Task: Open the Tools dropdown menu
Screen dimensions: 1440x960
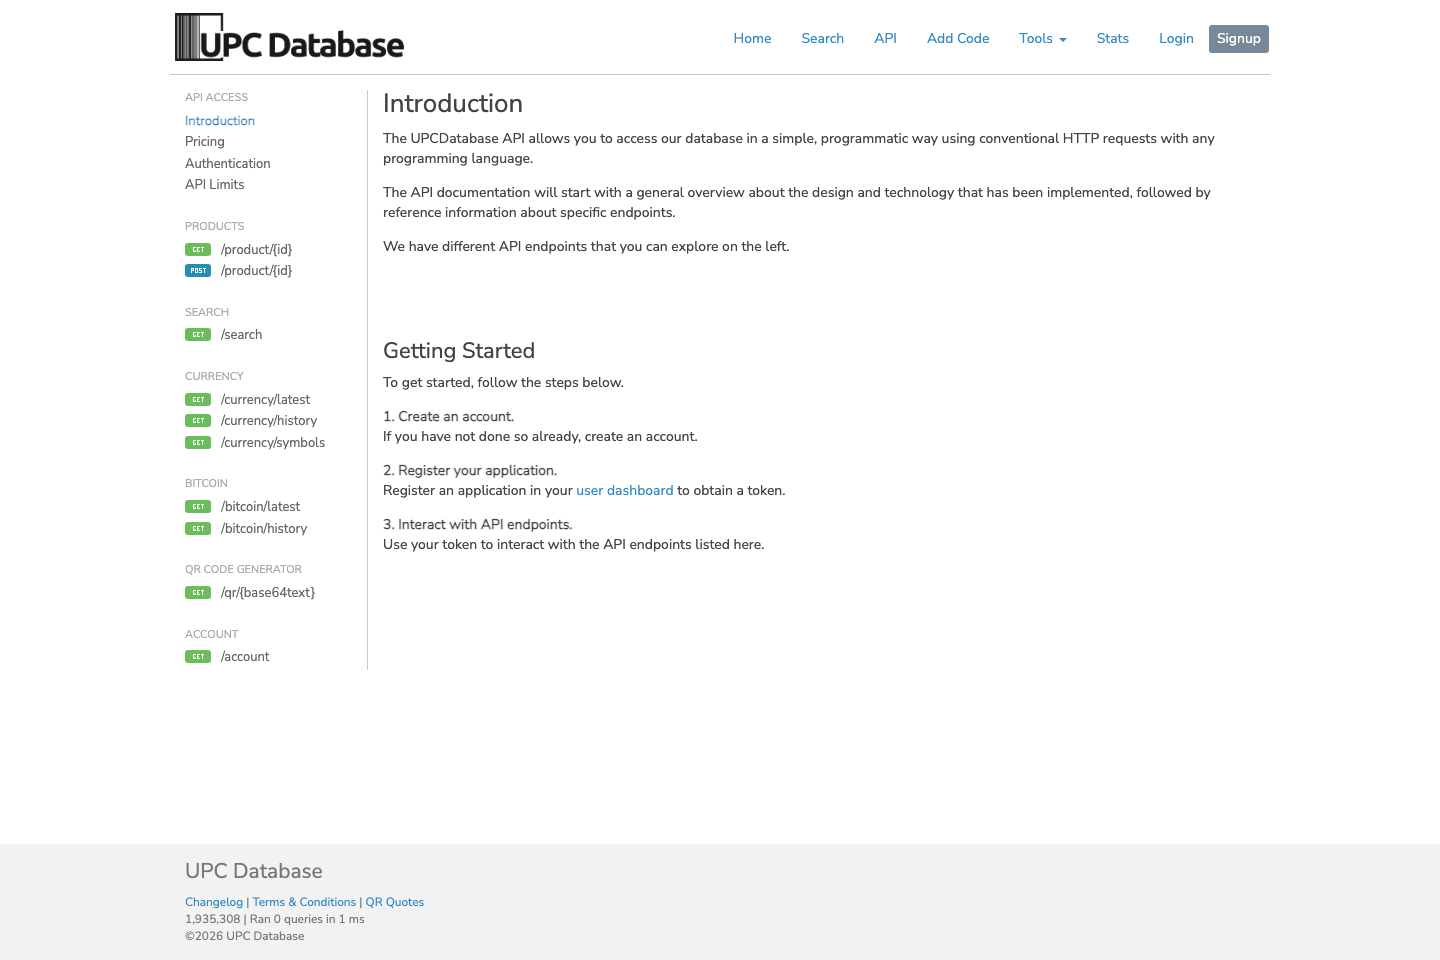Action: click(x=1042, y=38)
